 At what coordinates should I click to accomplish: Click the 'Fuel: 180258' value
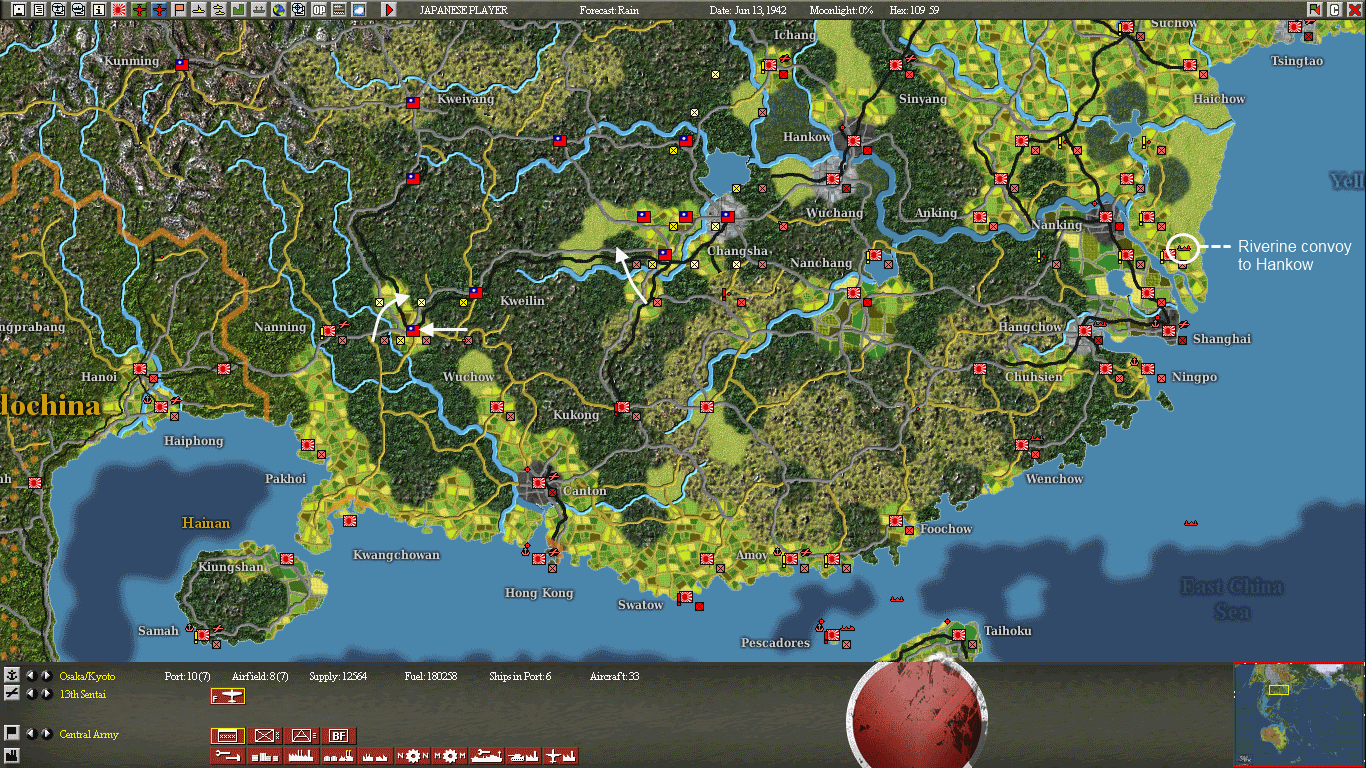(431, 677)
